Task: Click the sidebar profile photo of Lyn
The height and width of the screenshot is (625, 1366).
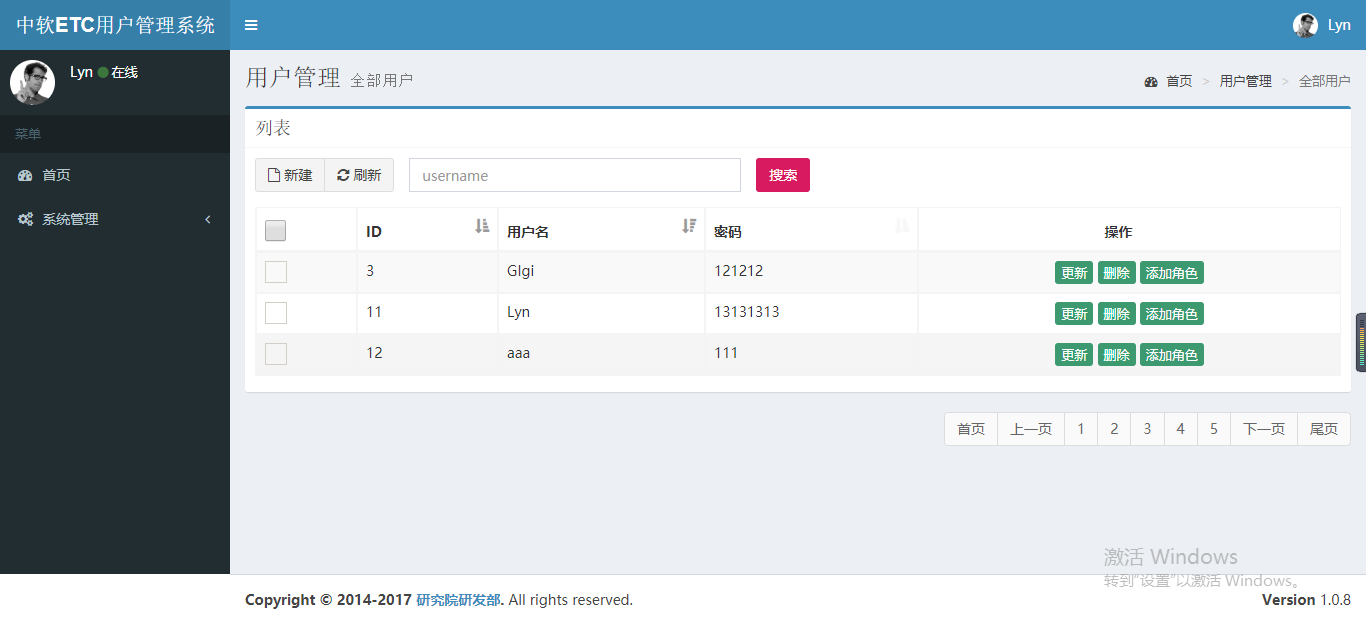Action: coord(33,82)
